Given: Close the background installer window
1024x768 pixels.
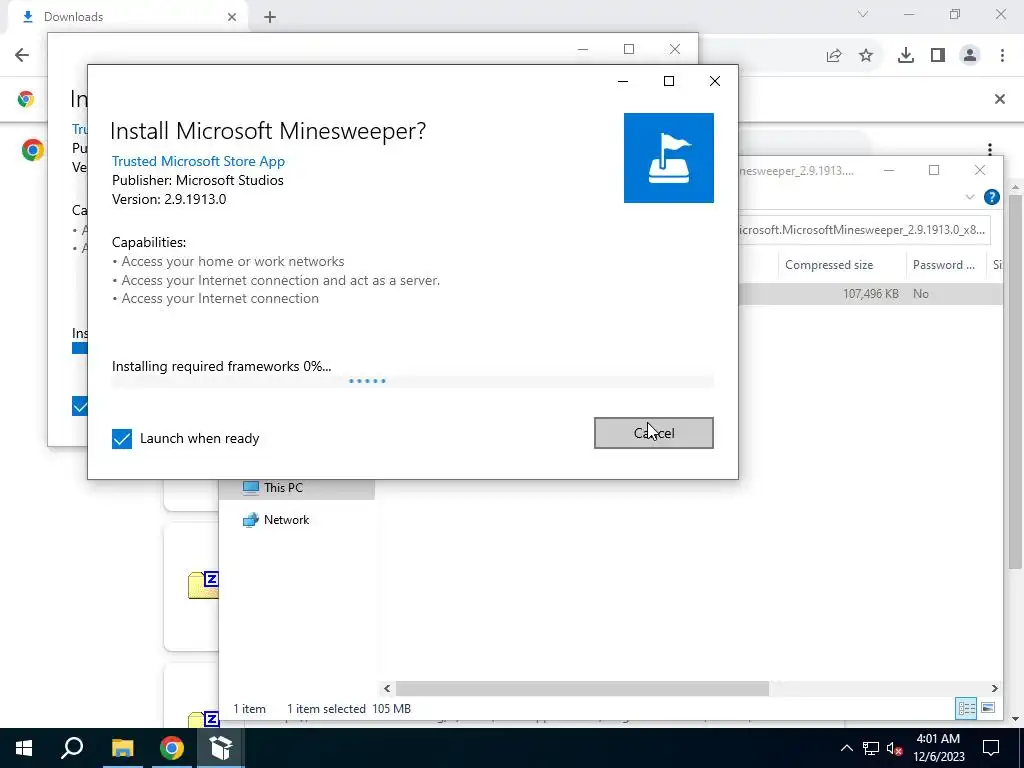Looking at the screenshot, I should [675, 49].
